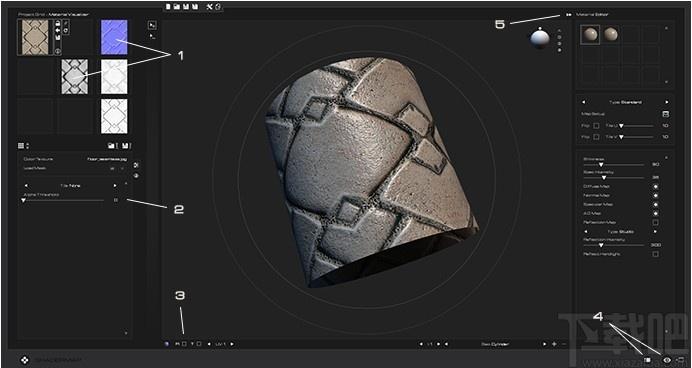This screenshot has height=368, width=692.
Task: Click right arrow of Type Studio selector
Action: [x=655, y=232]
